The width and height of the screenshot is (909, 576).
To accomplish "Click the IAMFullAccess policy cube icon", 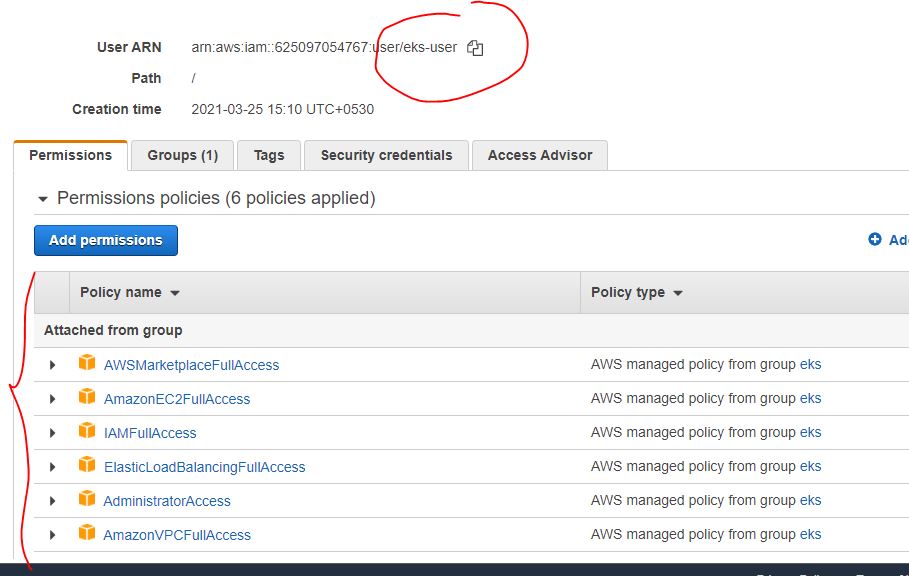I will (x=87, y=432).
